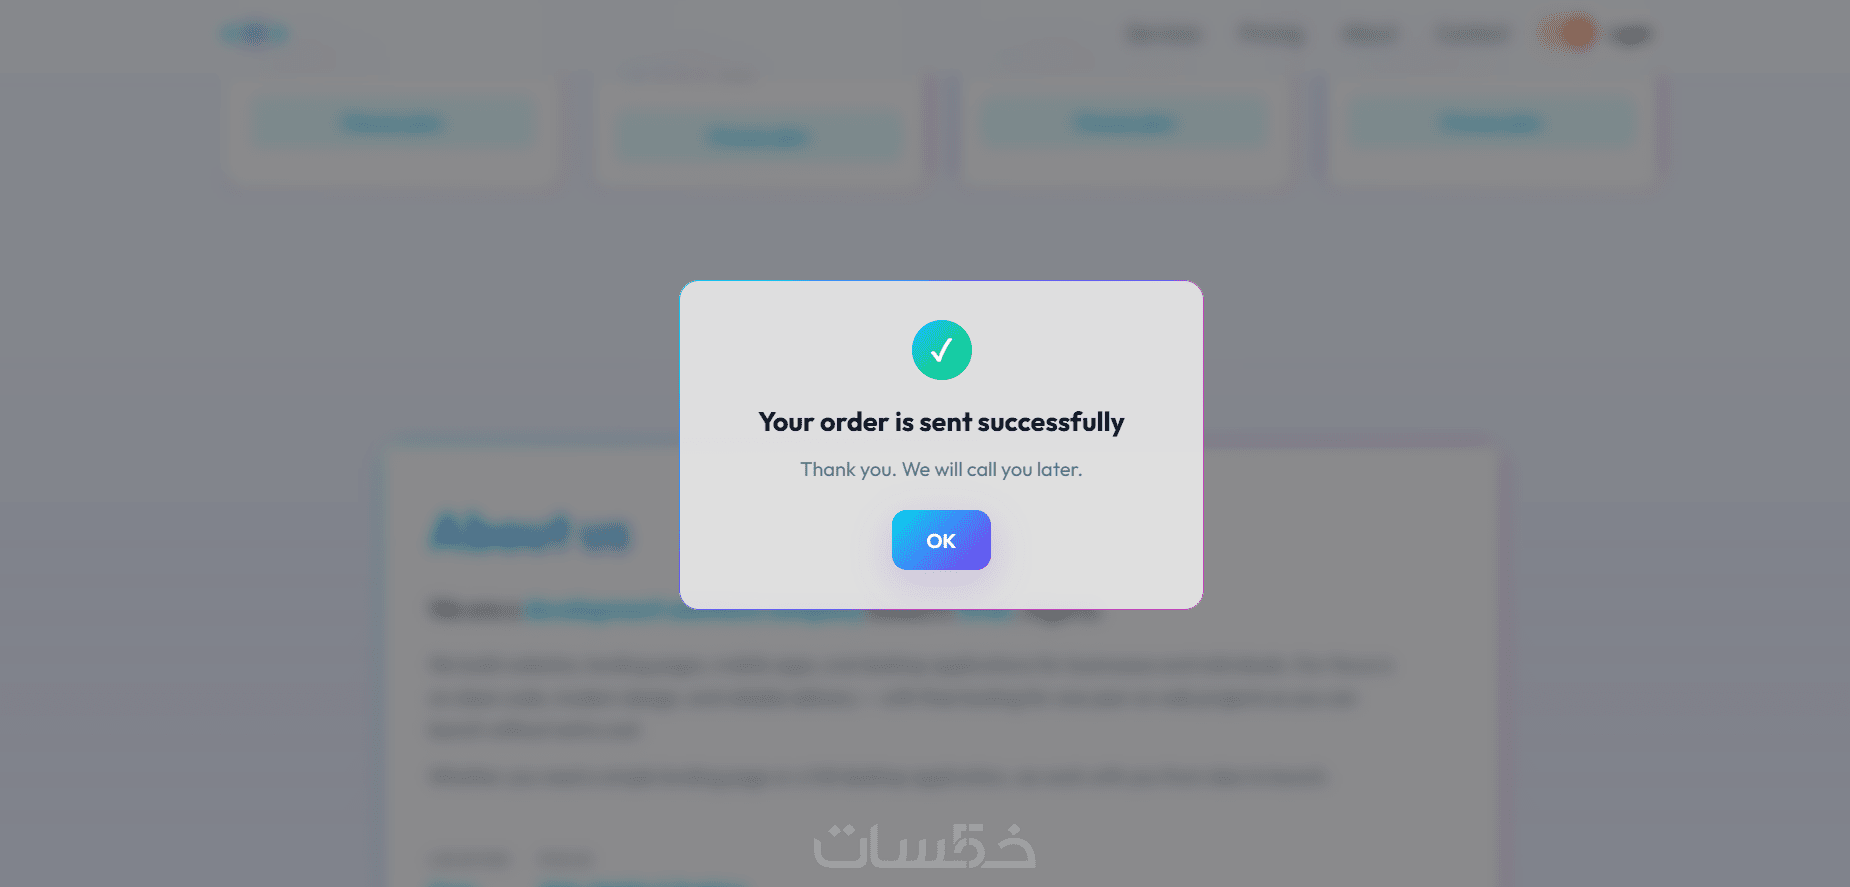Click the OK button in the dialog
The width and height of the screenshot is (1850, 887).
[941, 540]
